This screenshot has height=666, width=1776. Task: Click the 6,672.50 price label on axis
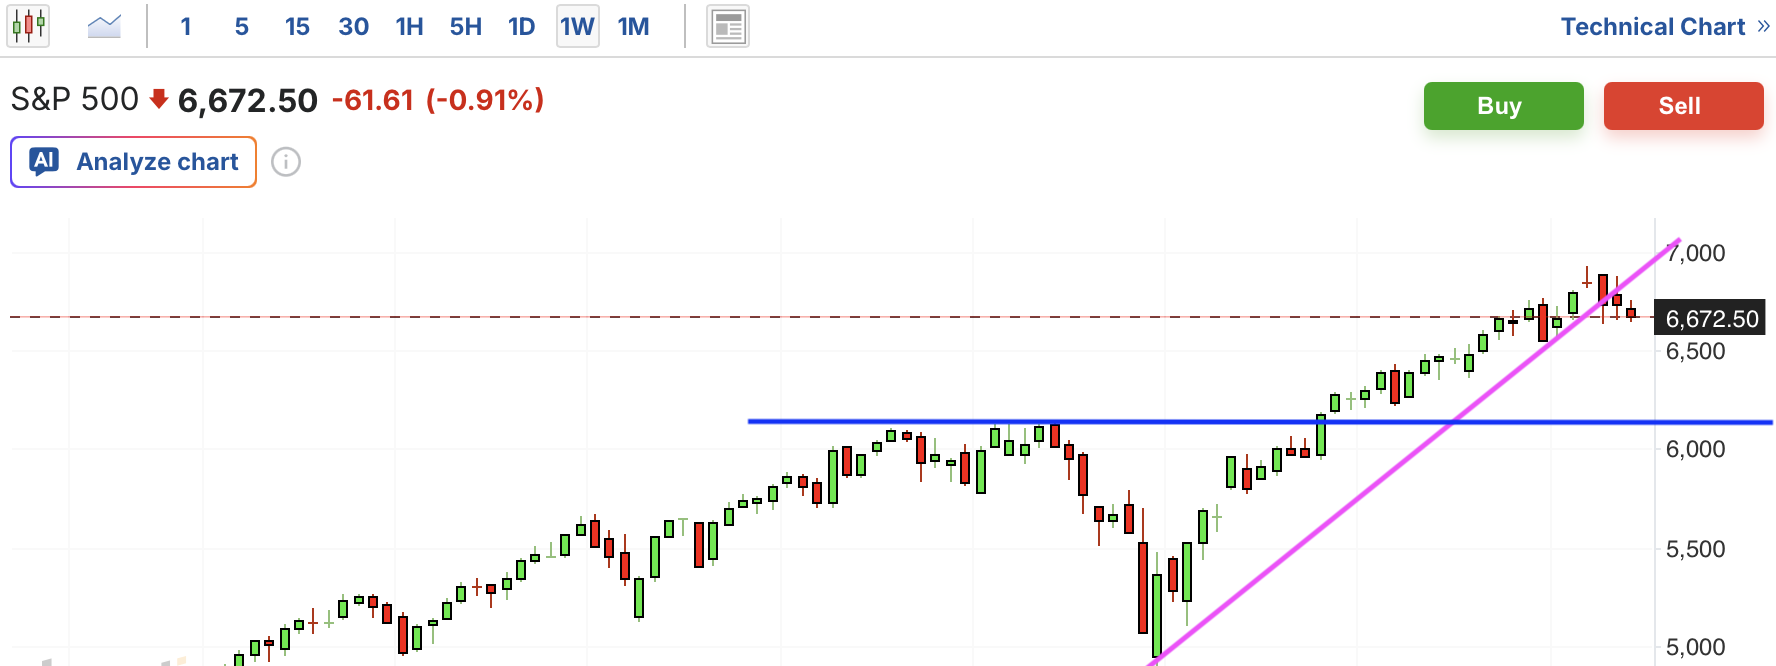point(1711,319)
